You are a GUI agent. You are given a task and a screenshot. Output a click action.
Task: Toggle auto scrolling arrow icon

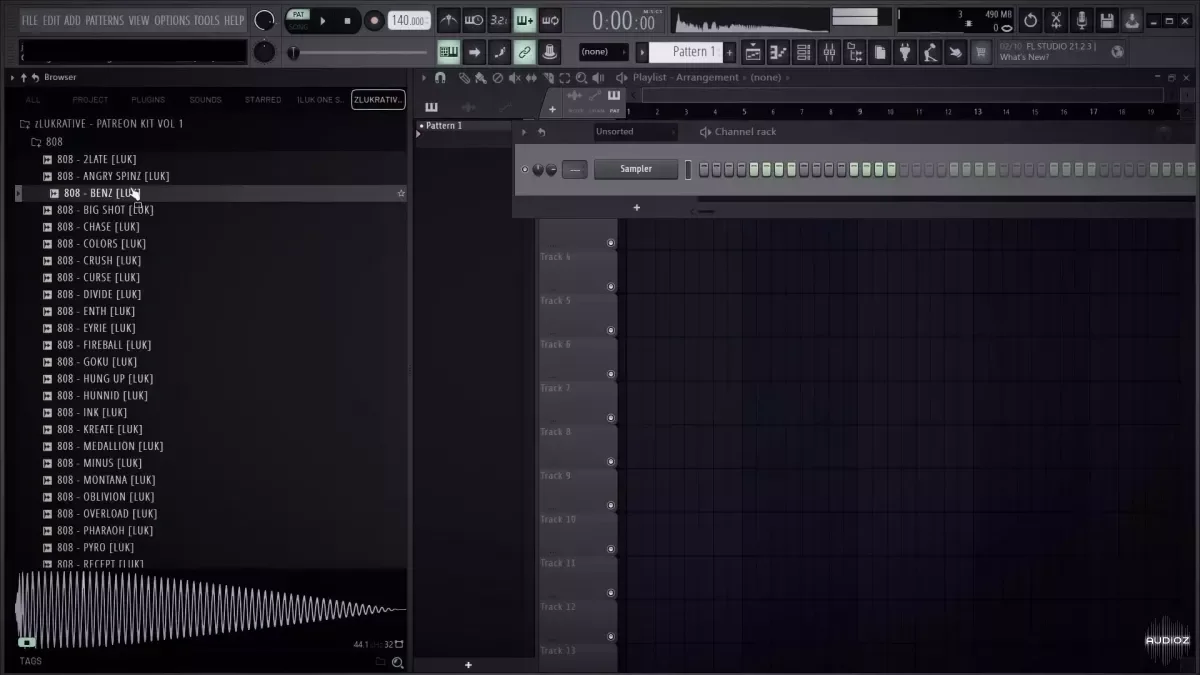(x=474, y=52)
